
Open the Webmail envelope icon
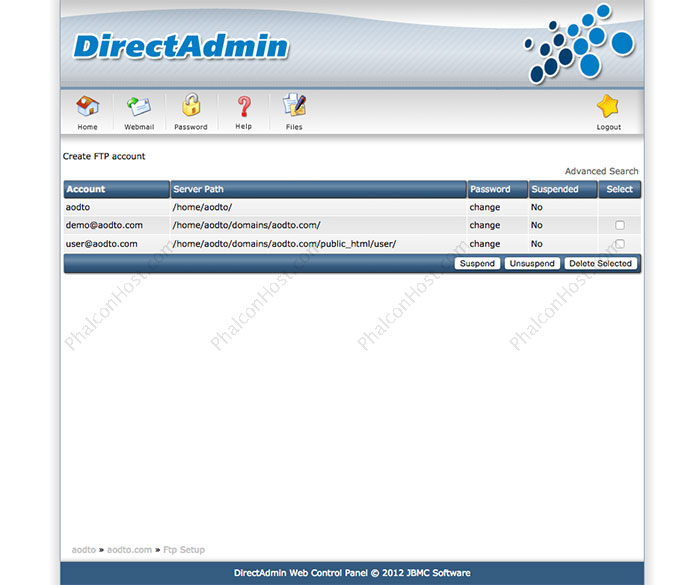[x=139, y=106]
